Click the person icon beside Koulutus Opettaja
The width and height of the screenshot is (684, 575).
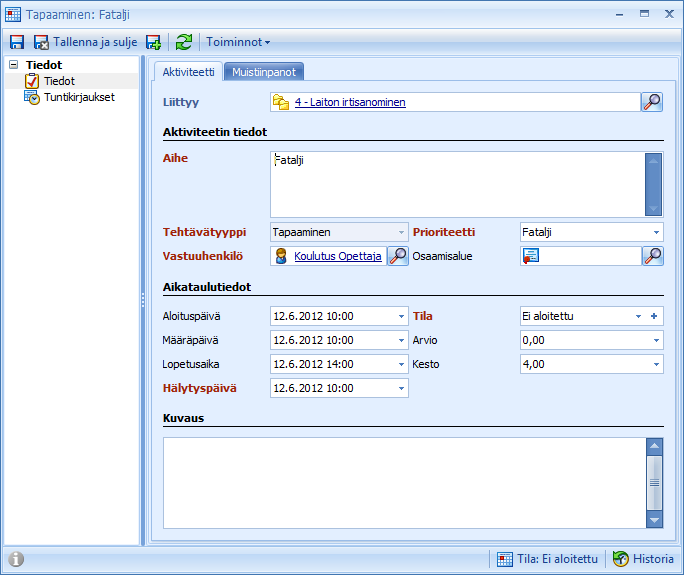tap(281, 256)
